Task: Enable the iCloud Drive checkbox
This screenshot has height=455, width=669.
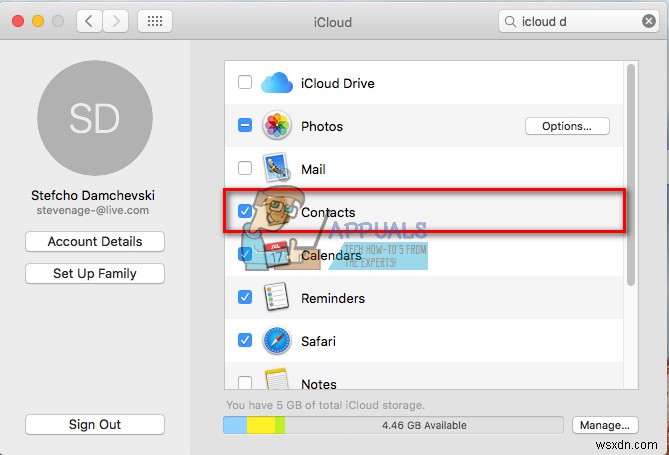Action: tap(245, 82)
